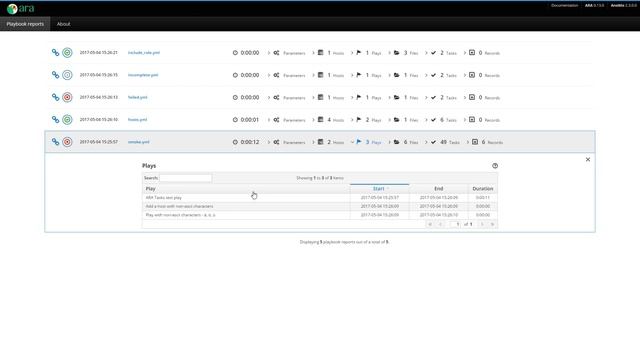Go to next page of Plays table
The image size is (640, 360).
pos(482,224)
